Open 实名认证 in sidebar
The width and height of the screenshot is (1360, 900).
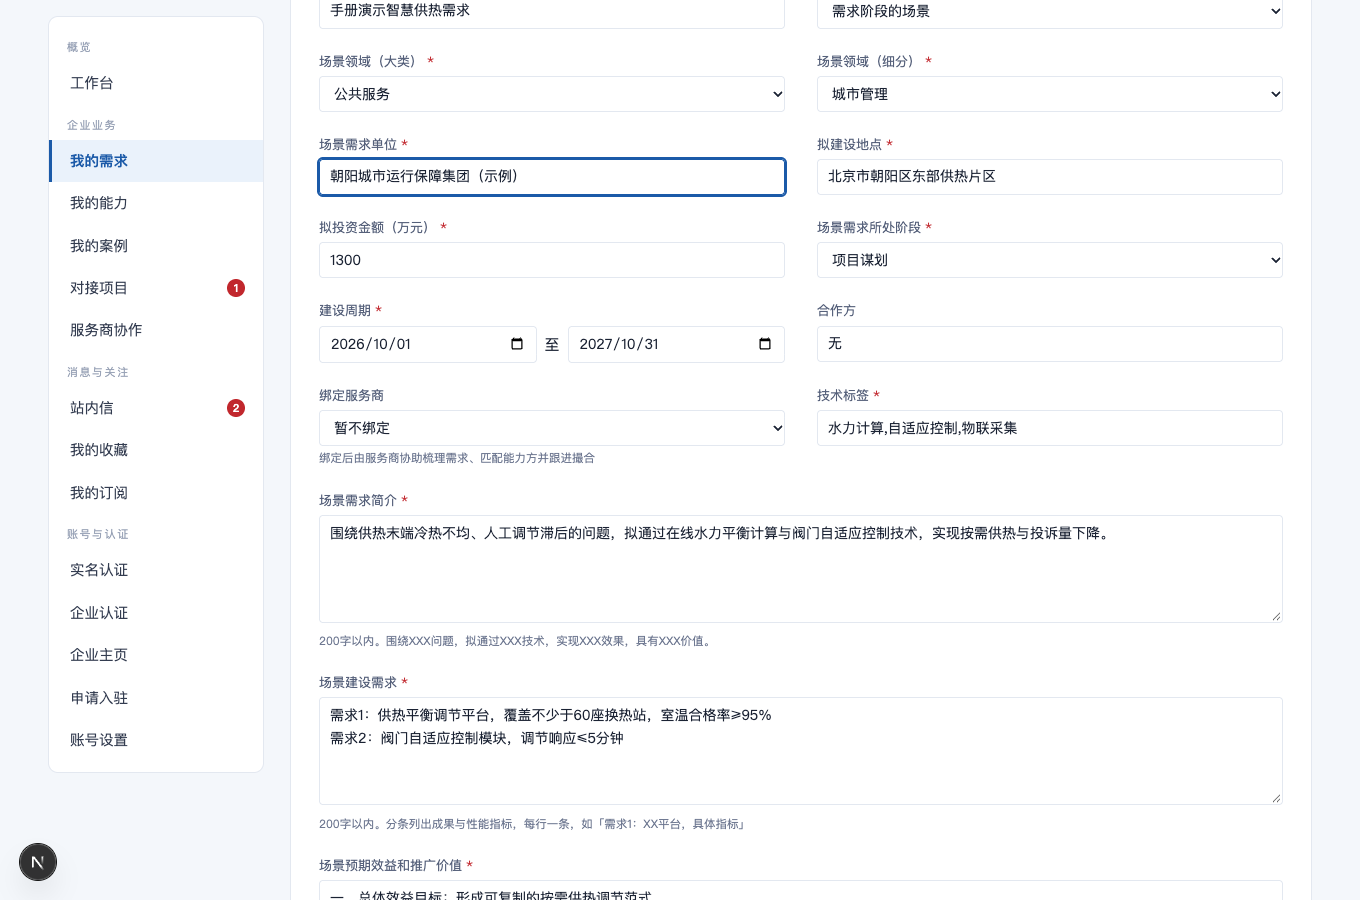coord(156,570)
